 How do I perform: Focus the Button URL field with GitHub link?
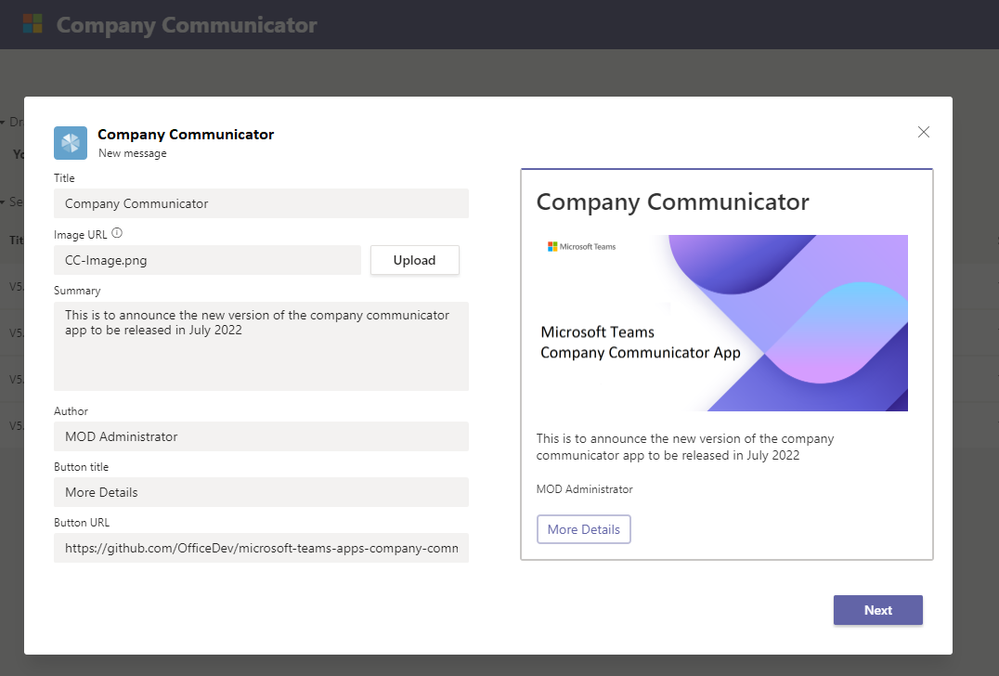pos(261,548)
